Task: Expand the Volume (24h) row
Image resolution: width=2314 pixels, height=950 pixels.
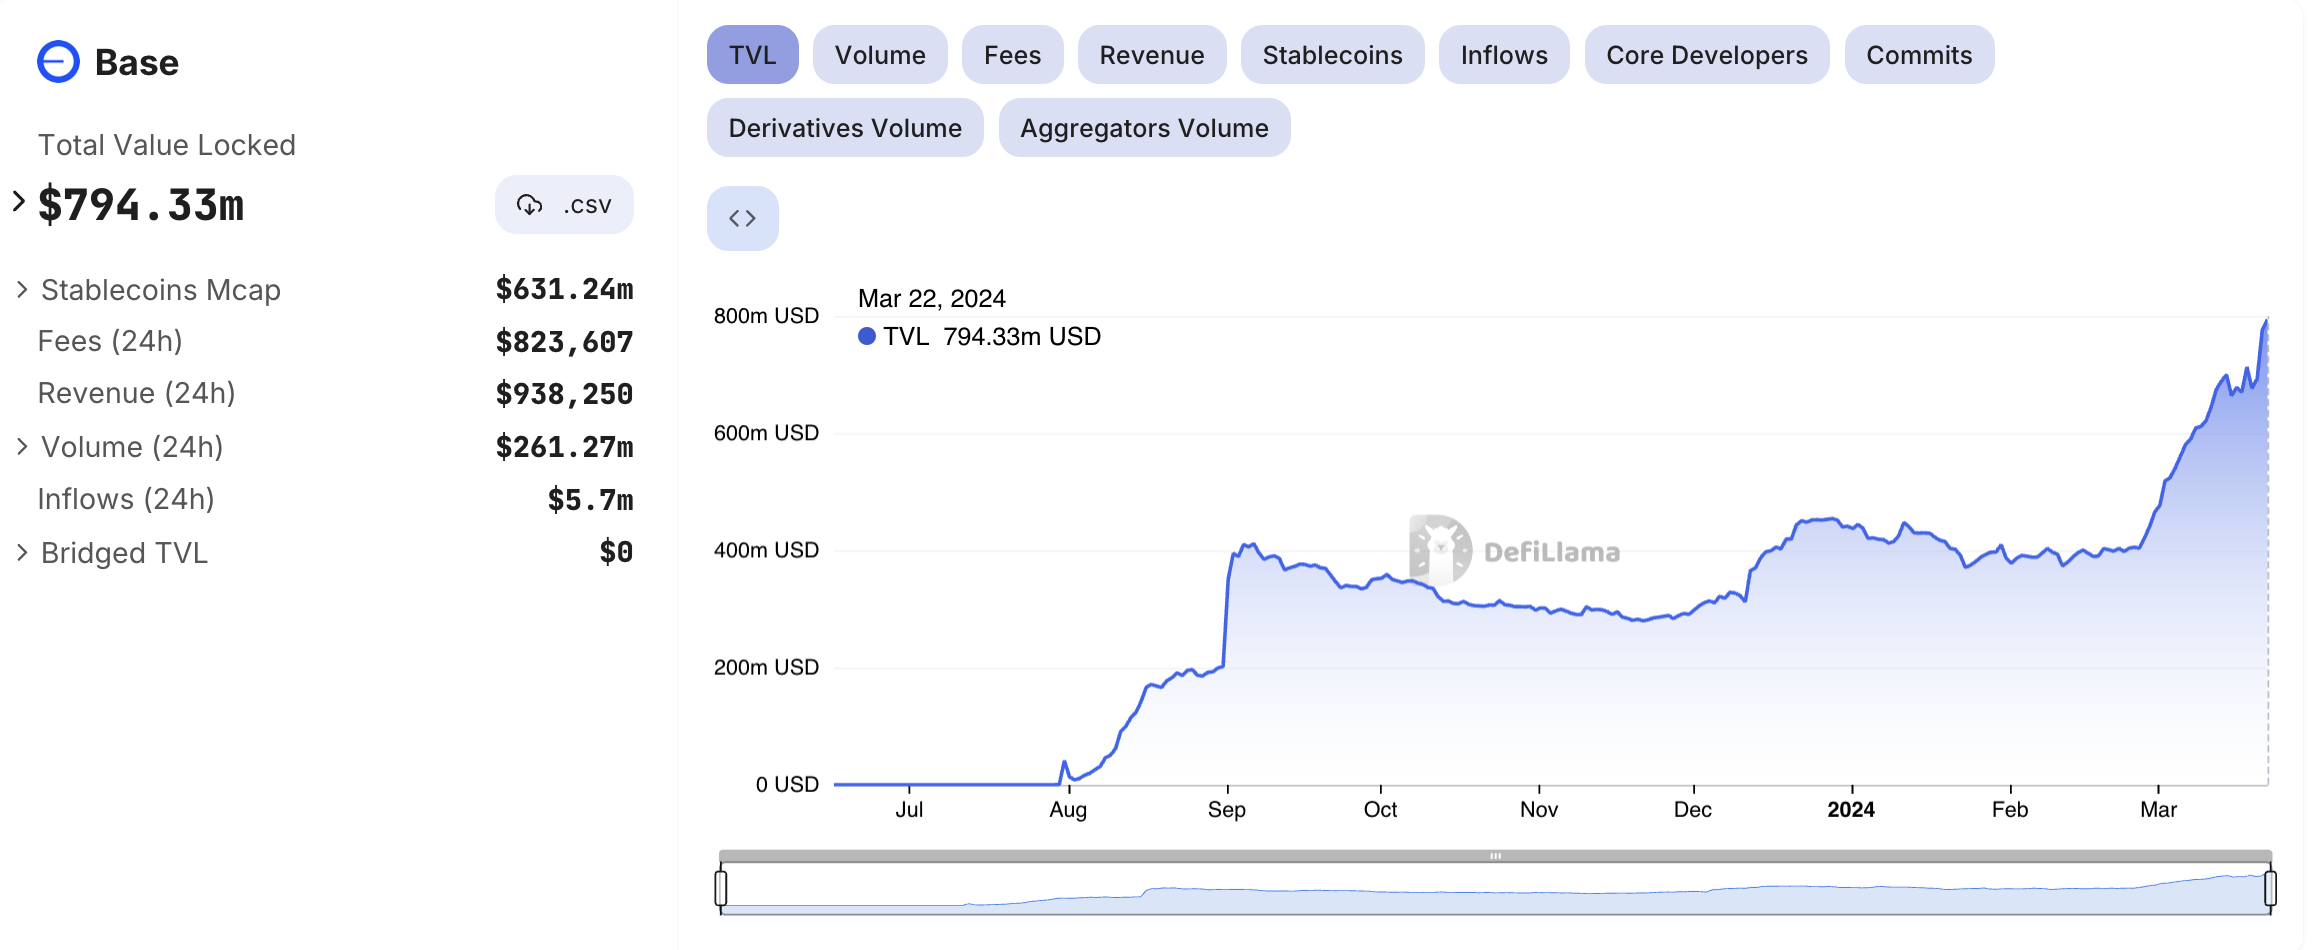Action: pyautogui.click(x=22, y=447)
